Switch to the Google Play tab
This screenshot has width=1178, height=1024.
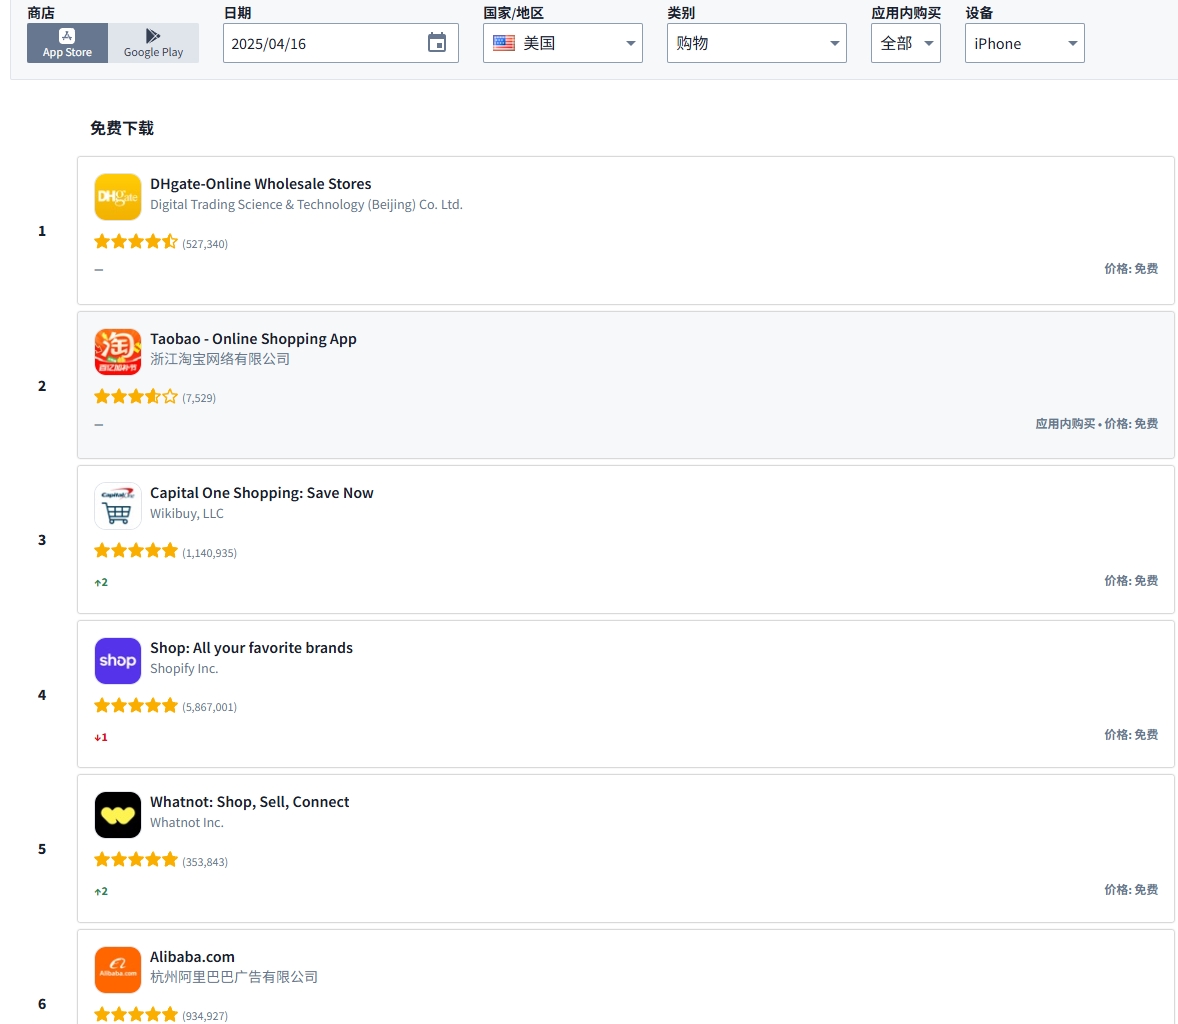pos(153,43)
